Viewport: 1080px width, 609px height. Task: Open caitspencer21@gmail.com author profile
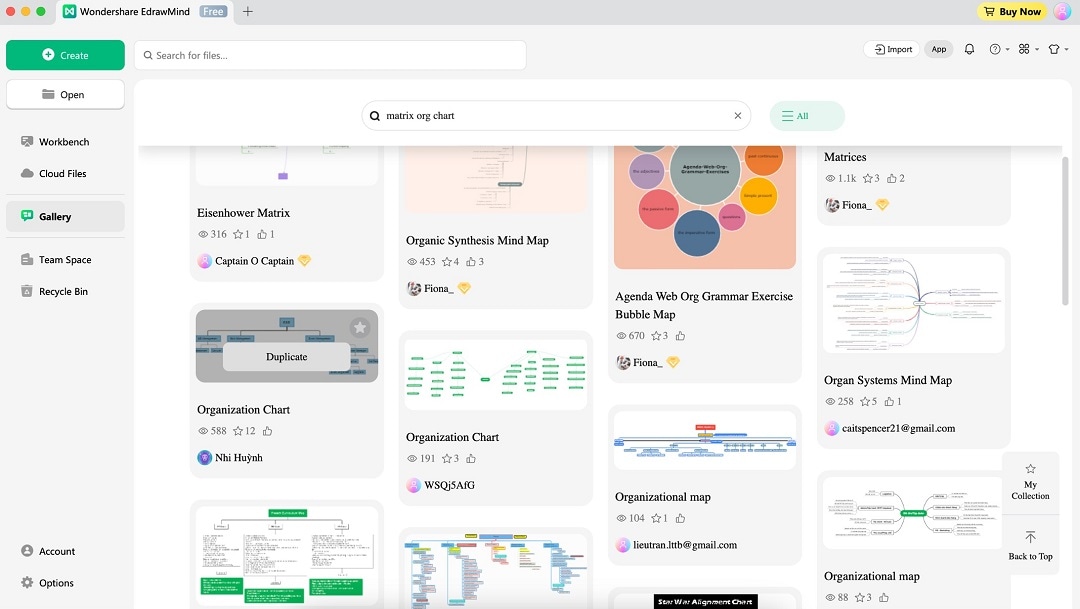click(890, 429)
